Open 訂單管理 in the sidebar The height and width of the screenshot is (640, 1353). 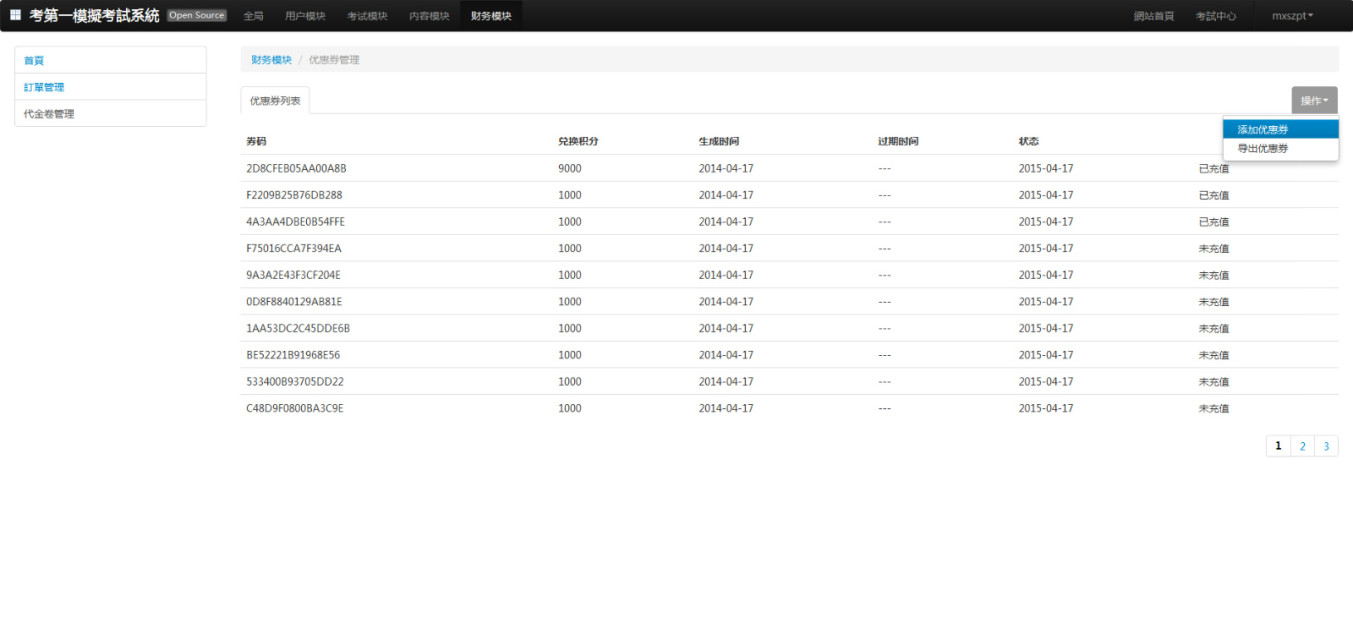[x=44, y=87]
